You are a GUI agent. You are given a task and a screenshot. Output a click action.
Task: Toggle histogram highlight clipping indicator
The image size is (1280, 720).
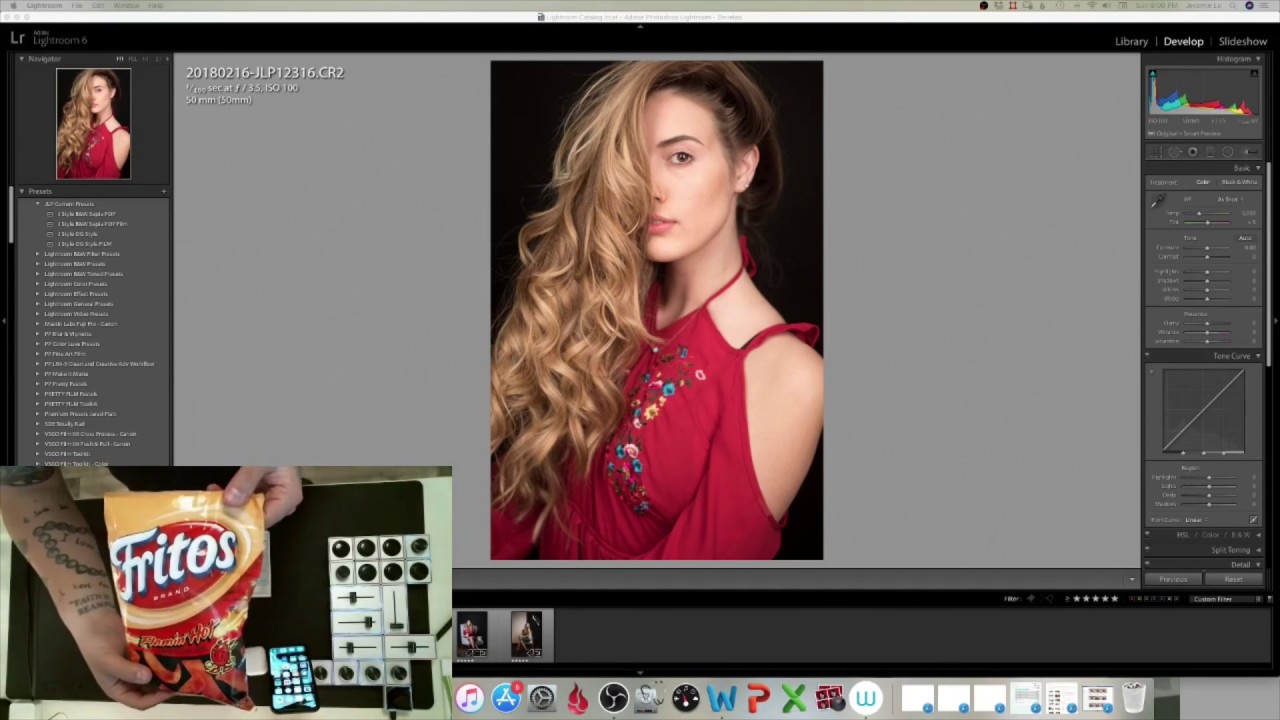coord(1255,74)
